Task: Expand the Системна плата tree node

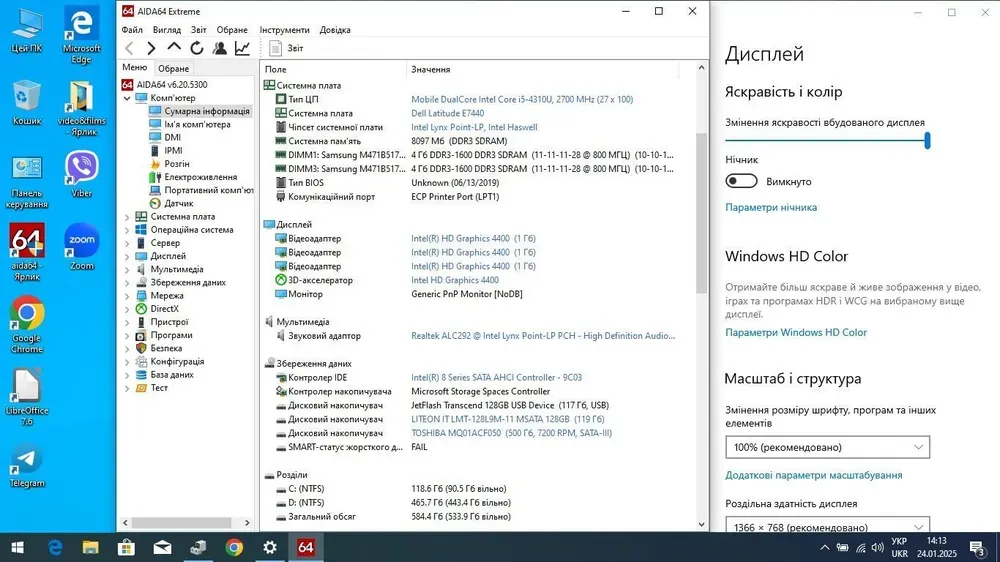Action: 127,216
